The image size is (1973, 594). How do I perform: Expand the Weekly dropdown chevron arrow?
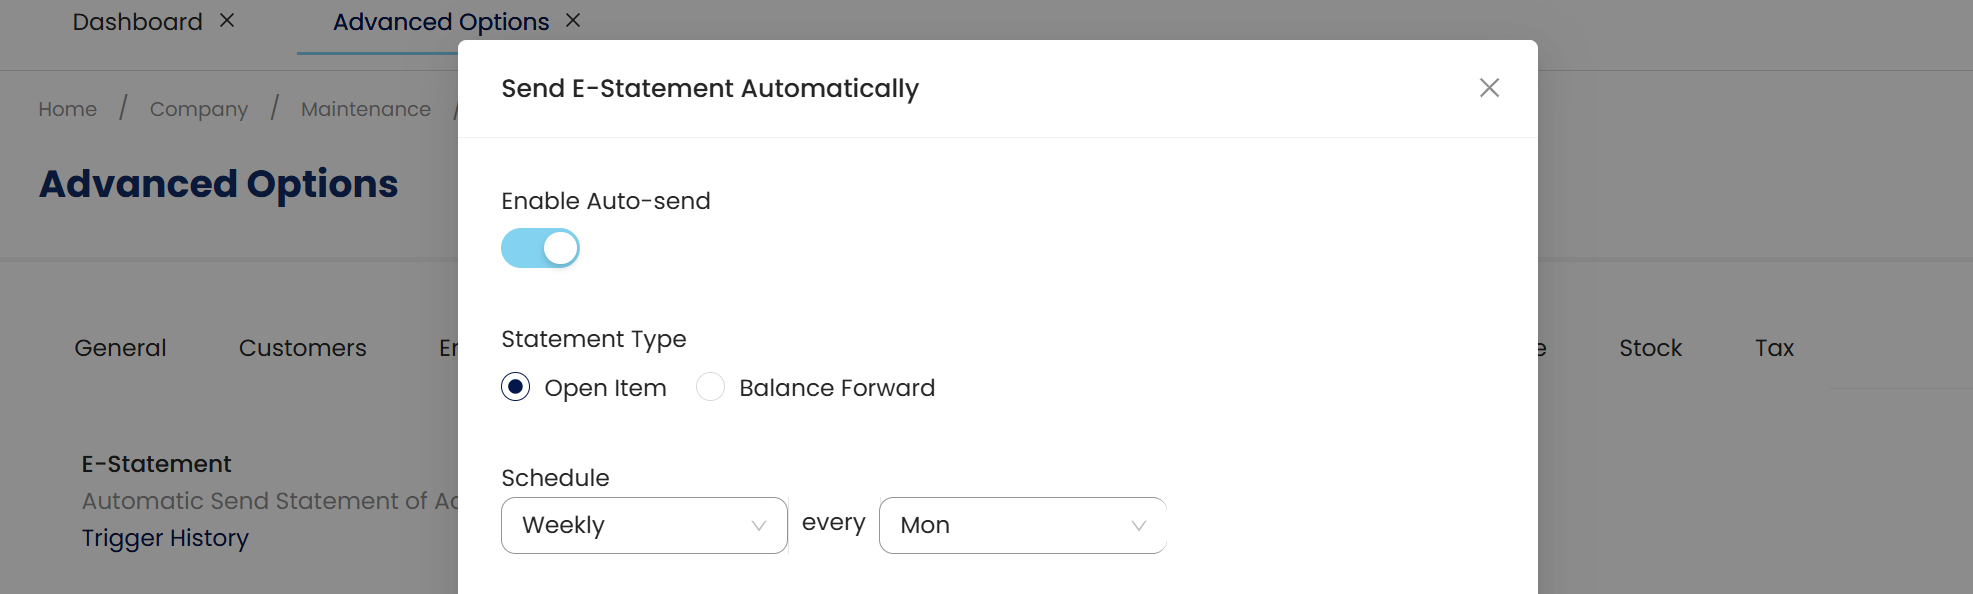[x=759, y=526]
